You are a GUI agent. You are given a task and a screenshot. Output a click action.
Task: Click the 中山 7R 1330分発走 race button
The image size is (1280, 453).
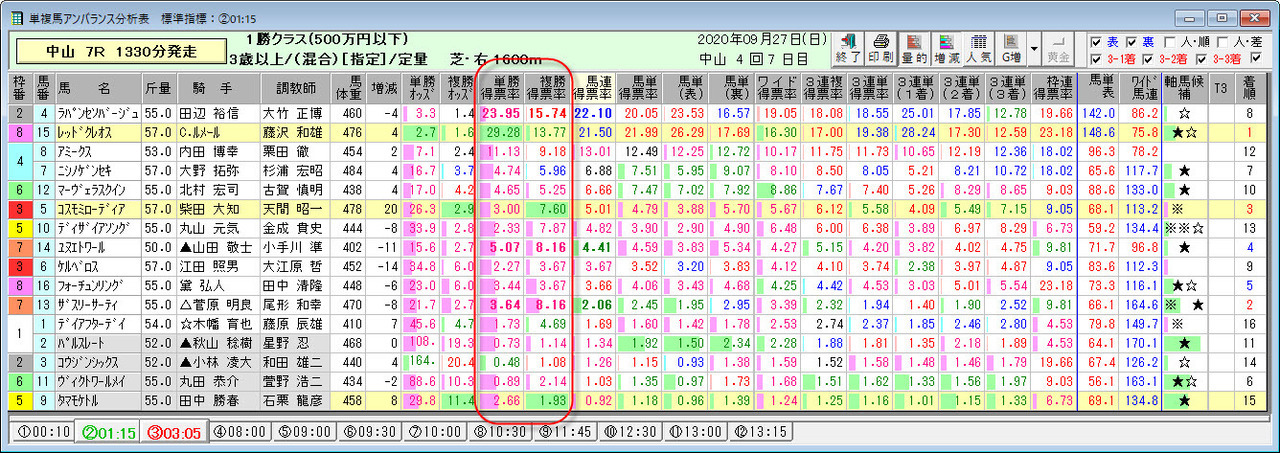coord(122,51)
